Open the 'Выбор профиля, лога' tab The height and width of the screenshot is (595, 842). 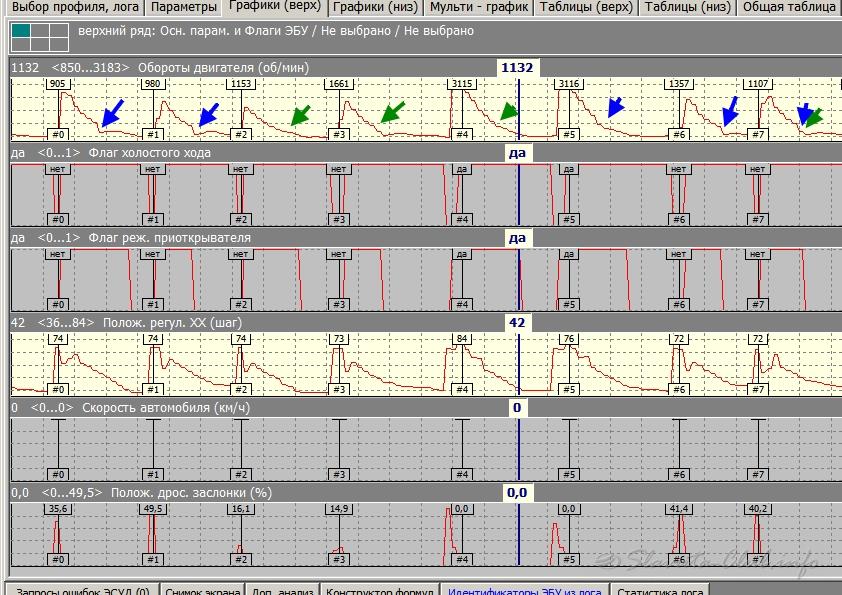pyautogui.click(x=75, y=7)
